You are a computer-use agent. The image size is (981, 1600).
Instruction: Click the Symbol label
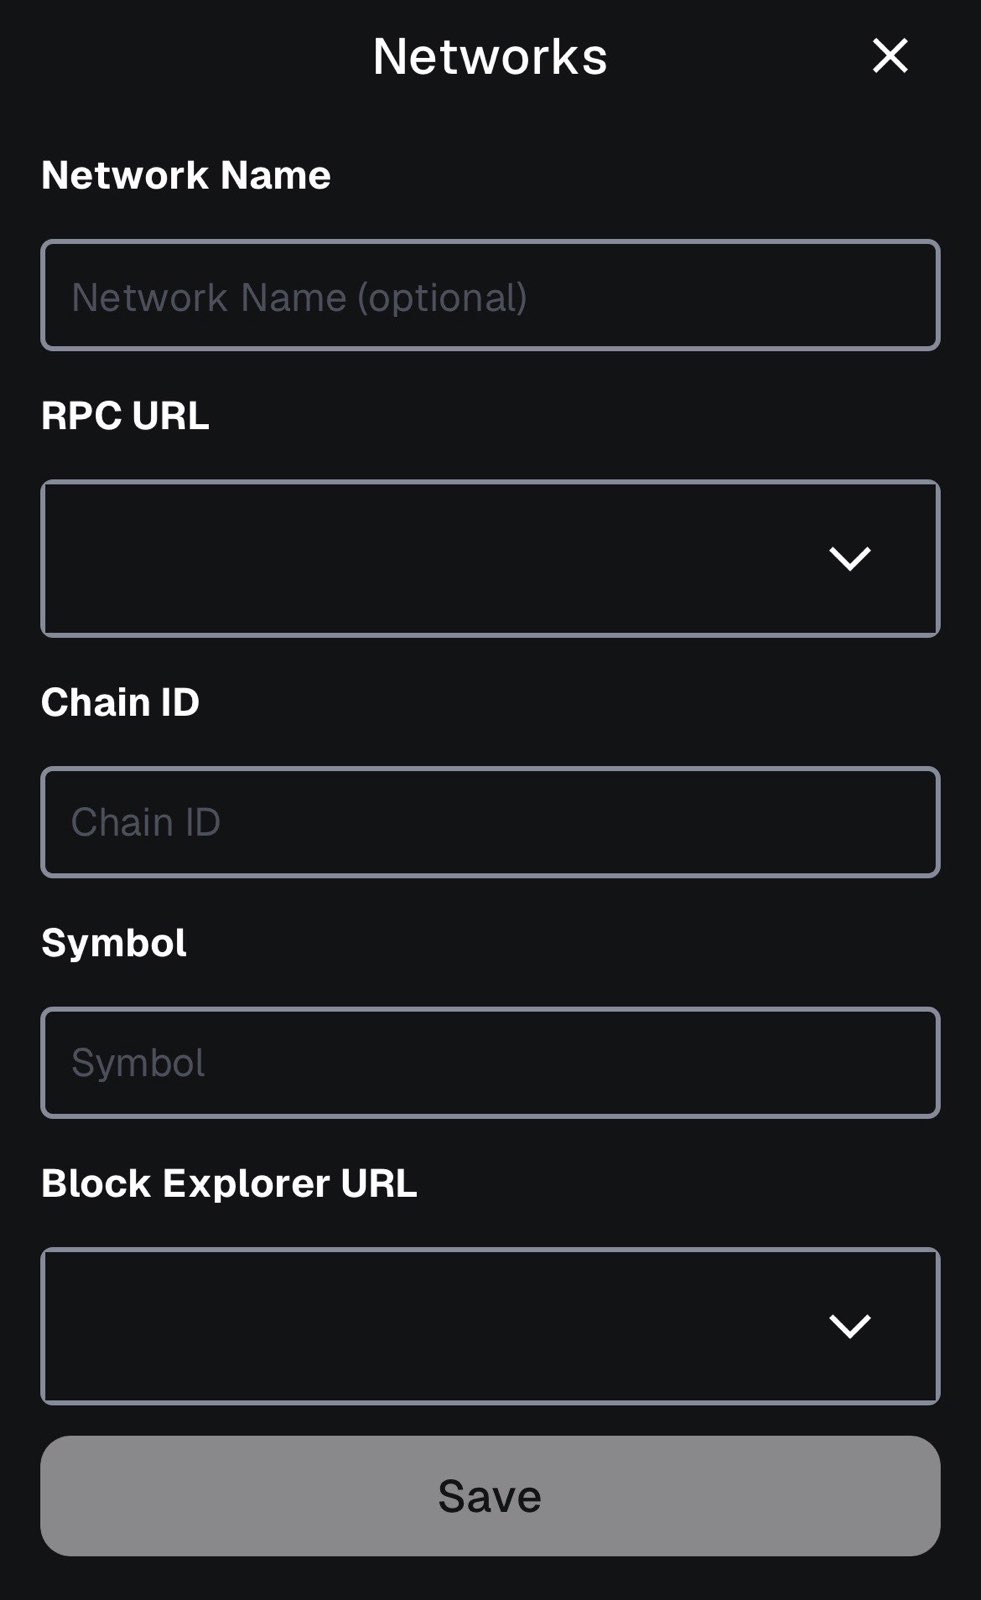pos(113,941)
